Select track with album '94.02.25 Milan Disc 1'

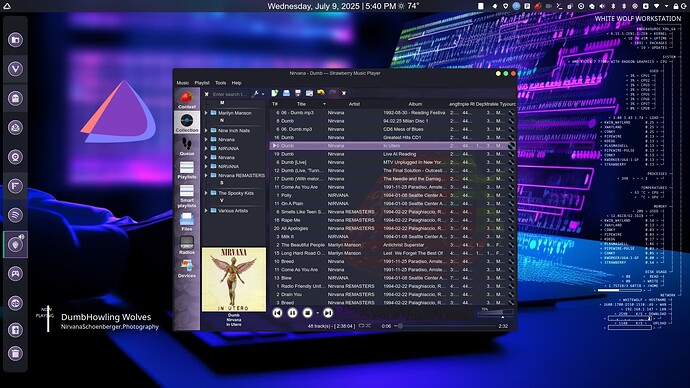tap(391, 121)
